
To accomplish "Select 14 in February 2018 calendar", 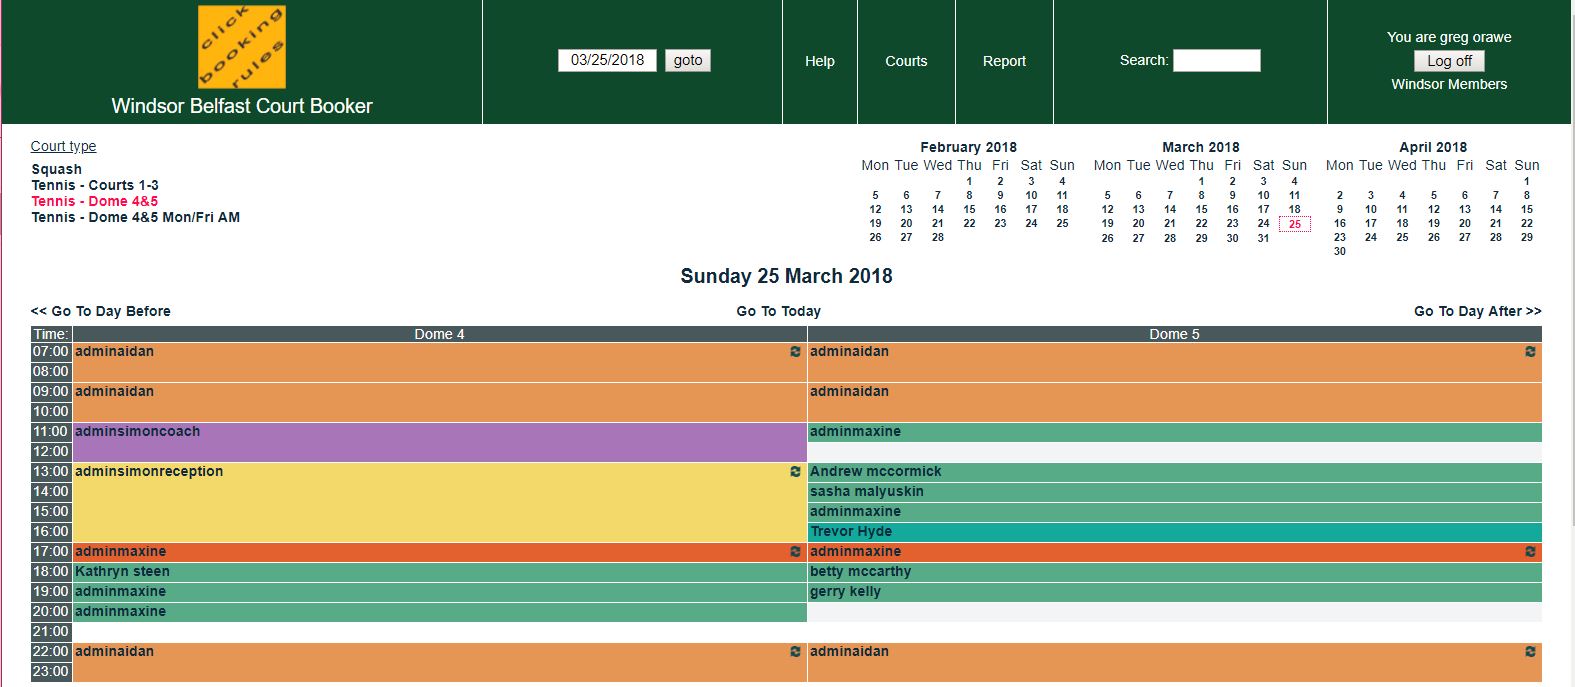I will pyautogui.click(x=937, y=210).
